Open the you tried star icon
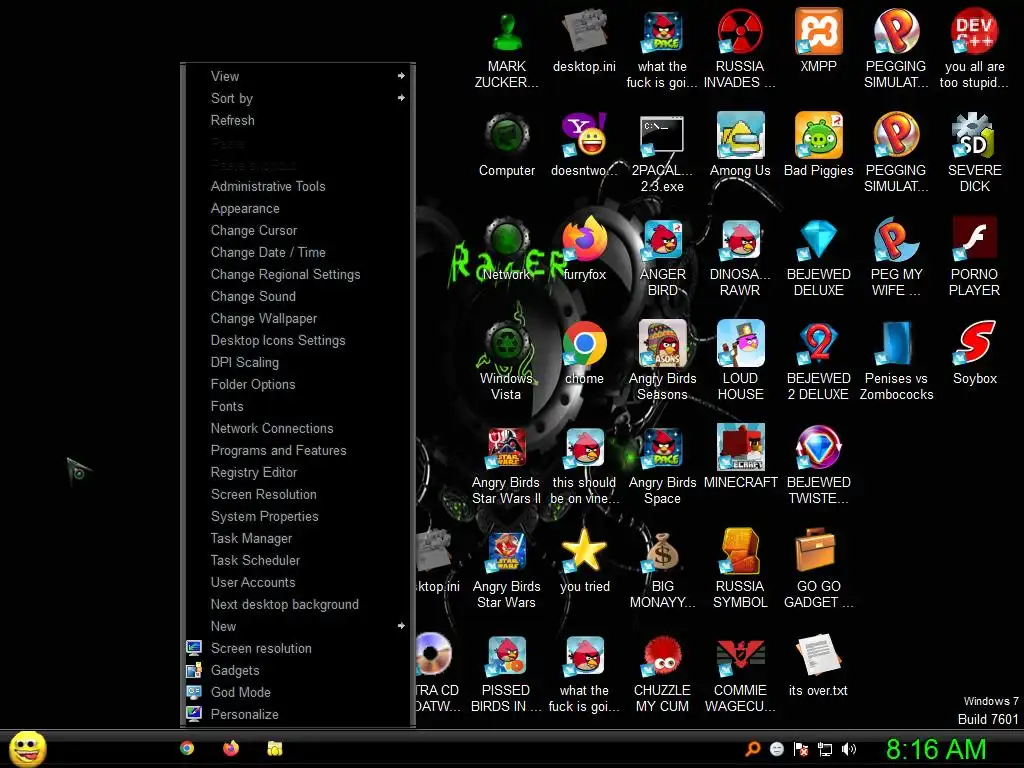This screenshot has height=768, width=1024. coord(584,562)
